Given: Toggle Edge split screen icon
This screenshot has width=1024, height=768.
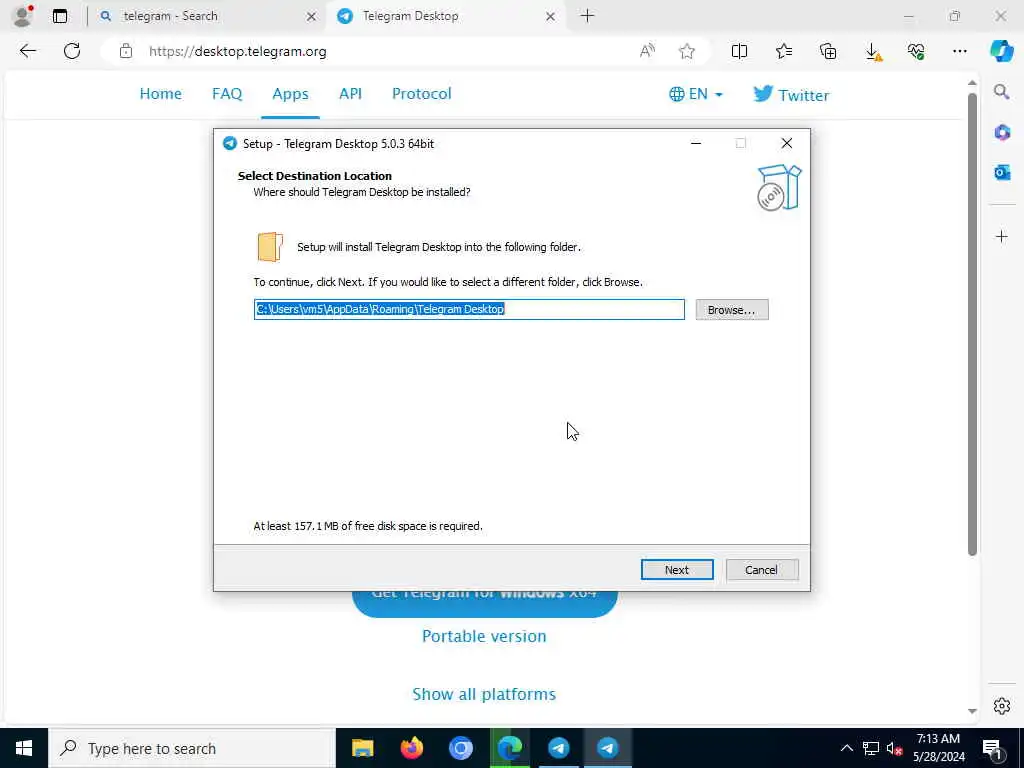Looking at the screenshot, I should click(739, 51).
